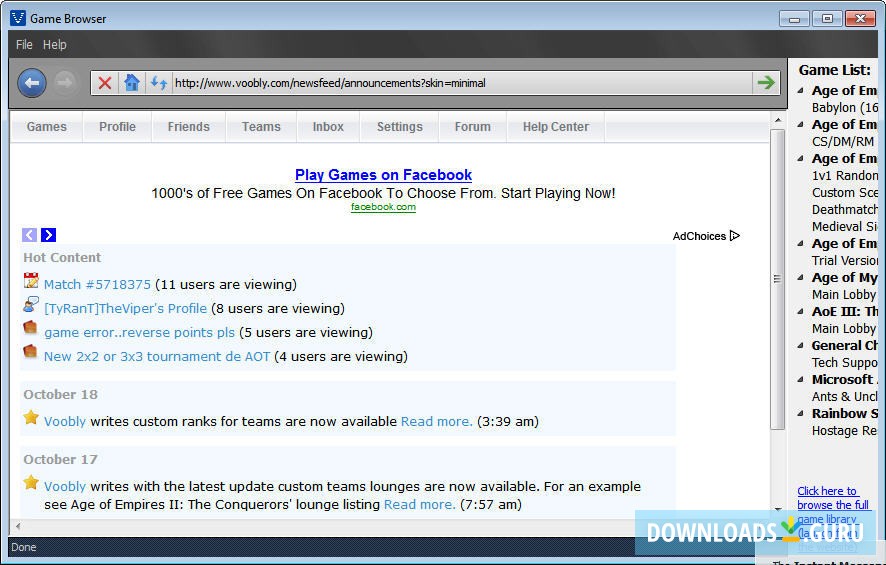Click the URL address field

pyautogui.click(x=462, y=83)
